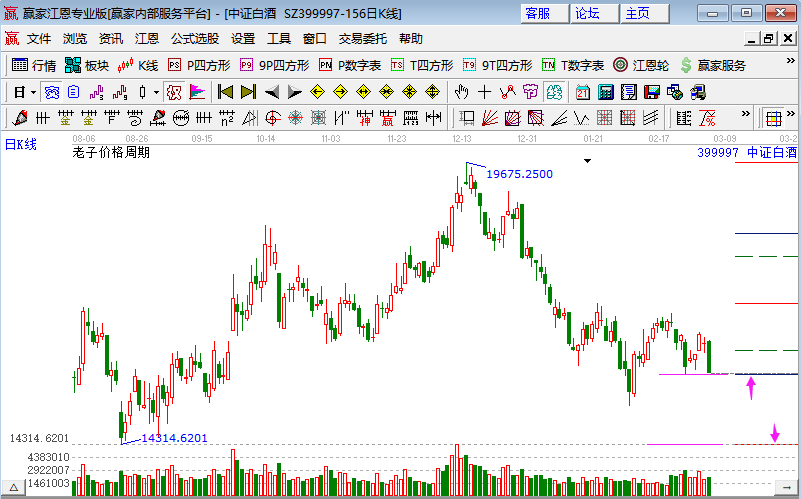Toggle the blue swirl chart mode icon
801x499 pixels.
pos(52,92)
